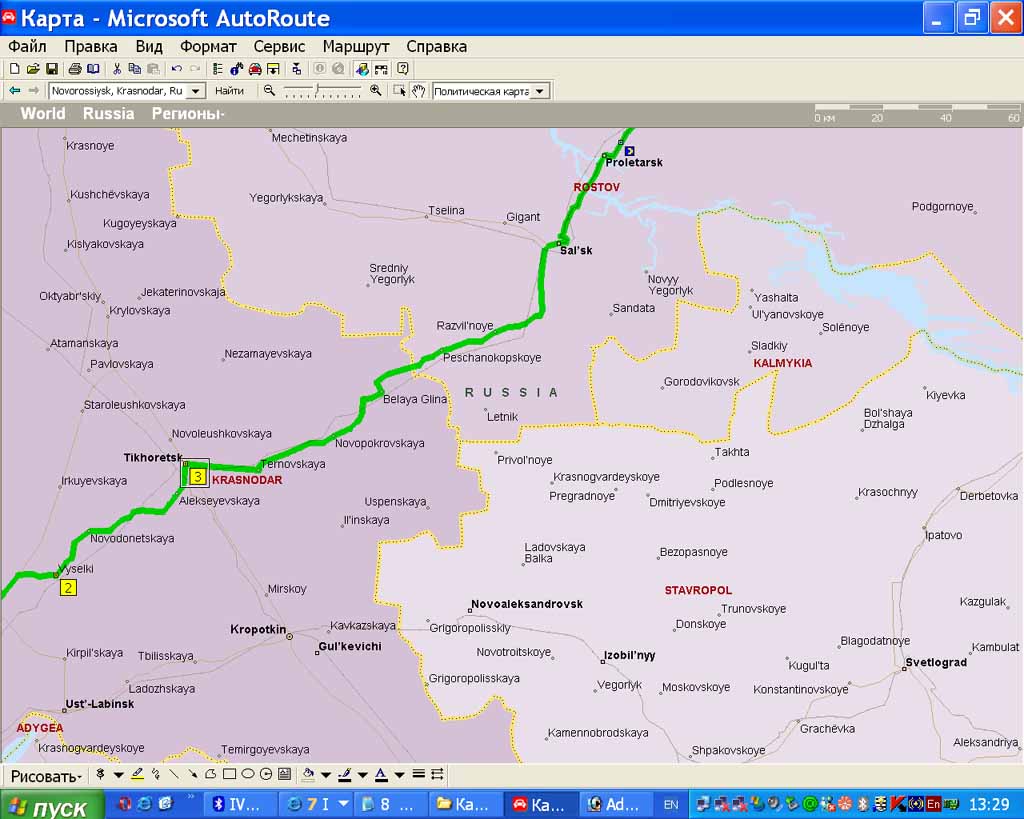Open the Маршрут menu

(x=356, y=46)
